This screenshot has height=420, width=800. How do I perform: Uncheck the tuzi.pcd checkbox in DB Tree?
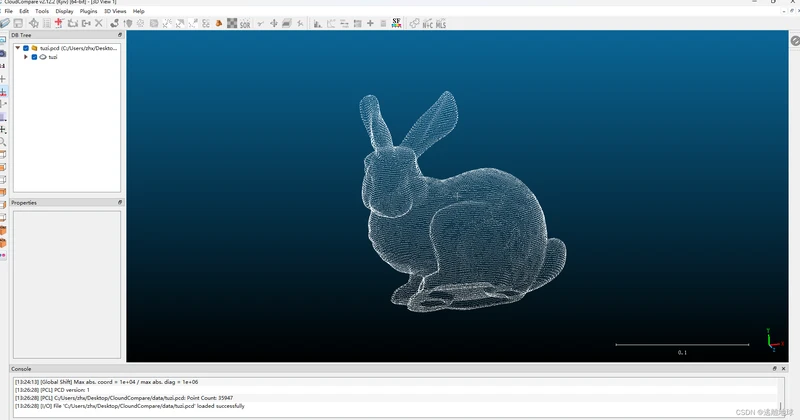[x=26, y=48]
